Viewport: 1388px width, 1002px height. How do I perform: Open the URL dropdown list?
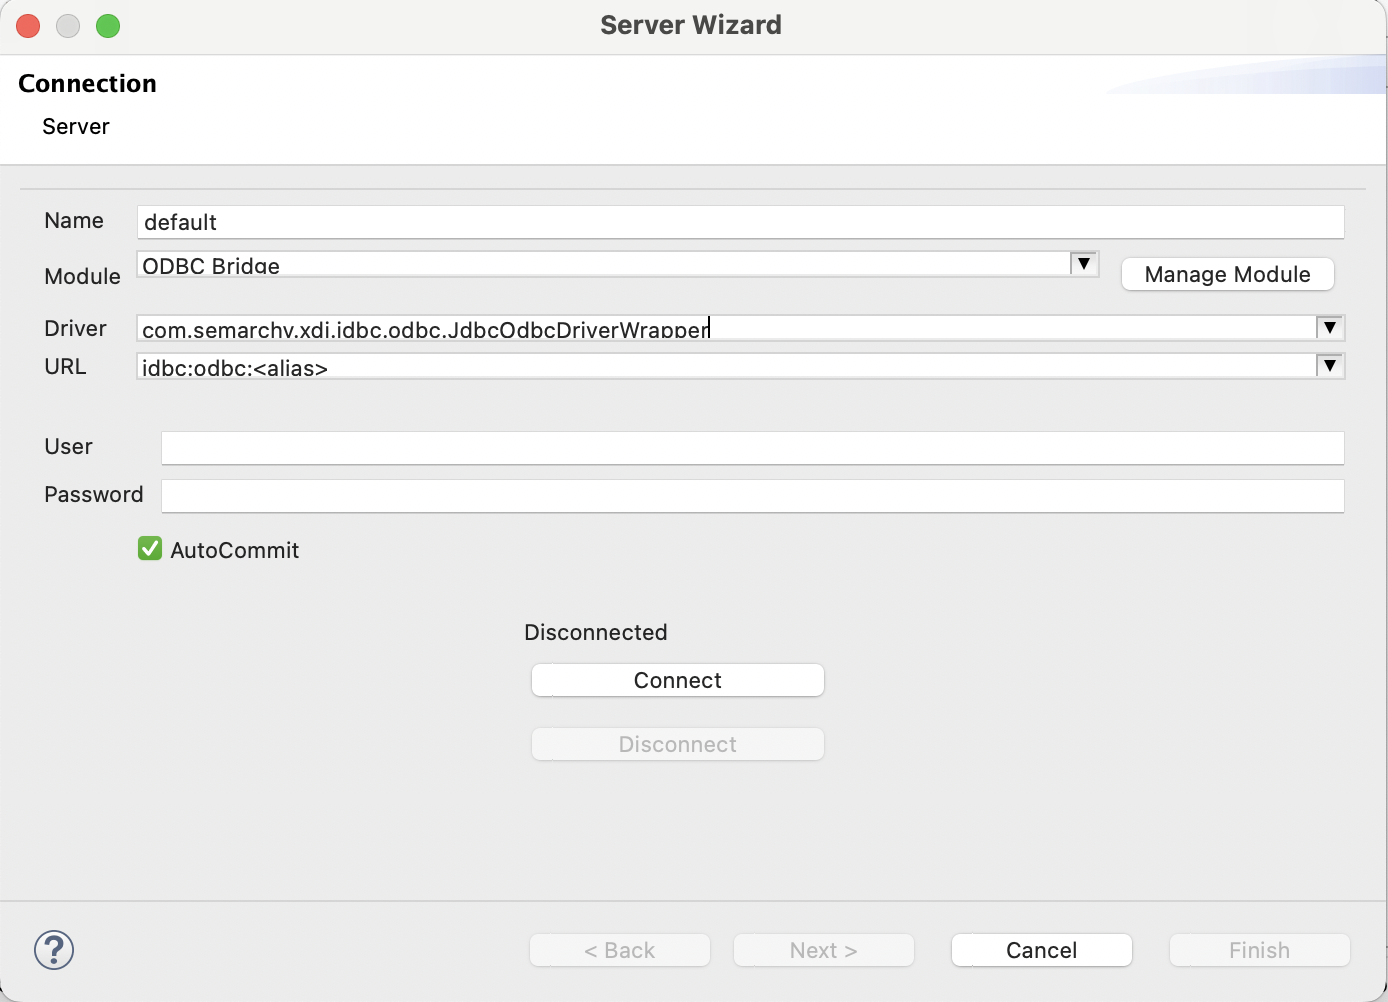pos(1330,365)
